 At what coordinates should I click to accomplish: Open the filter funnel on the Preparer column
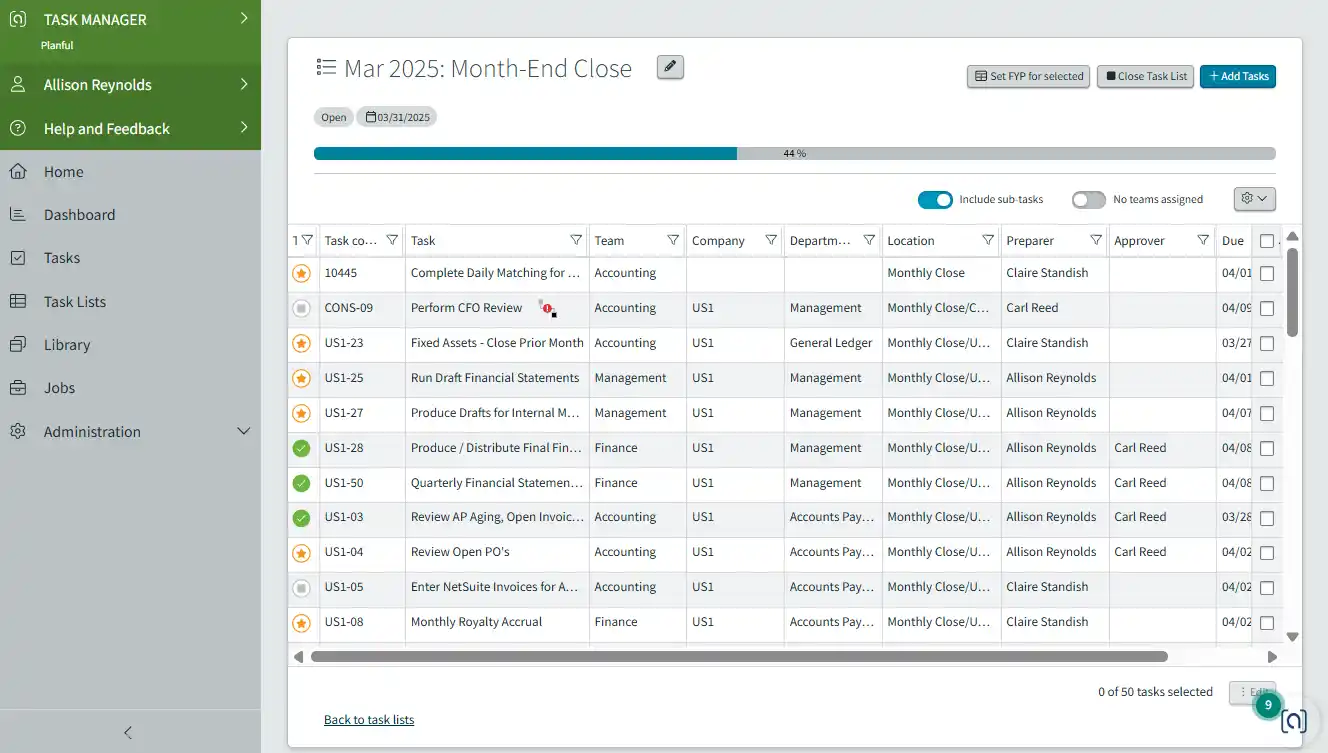[x=1096, y=240]
